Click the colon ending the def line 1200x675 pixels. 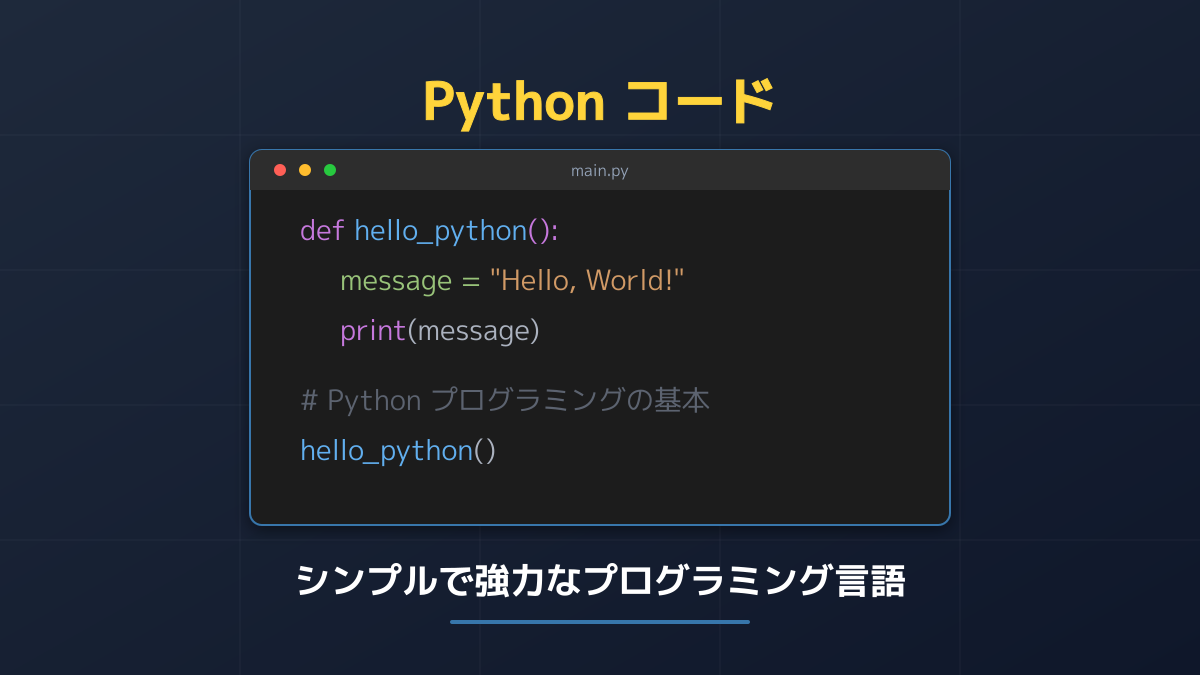click(x=555, y=232)
